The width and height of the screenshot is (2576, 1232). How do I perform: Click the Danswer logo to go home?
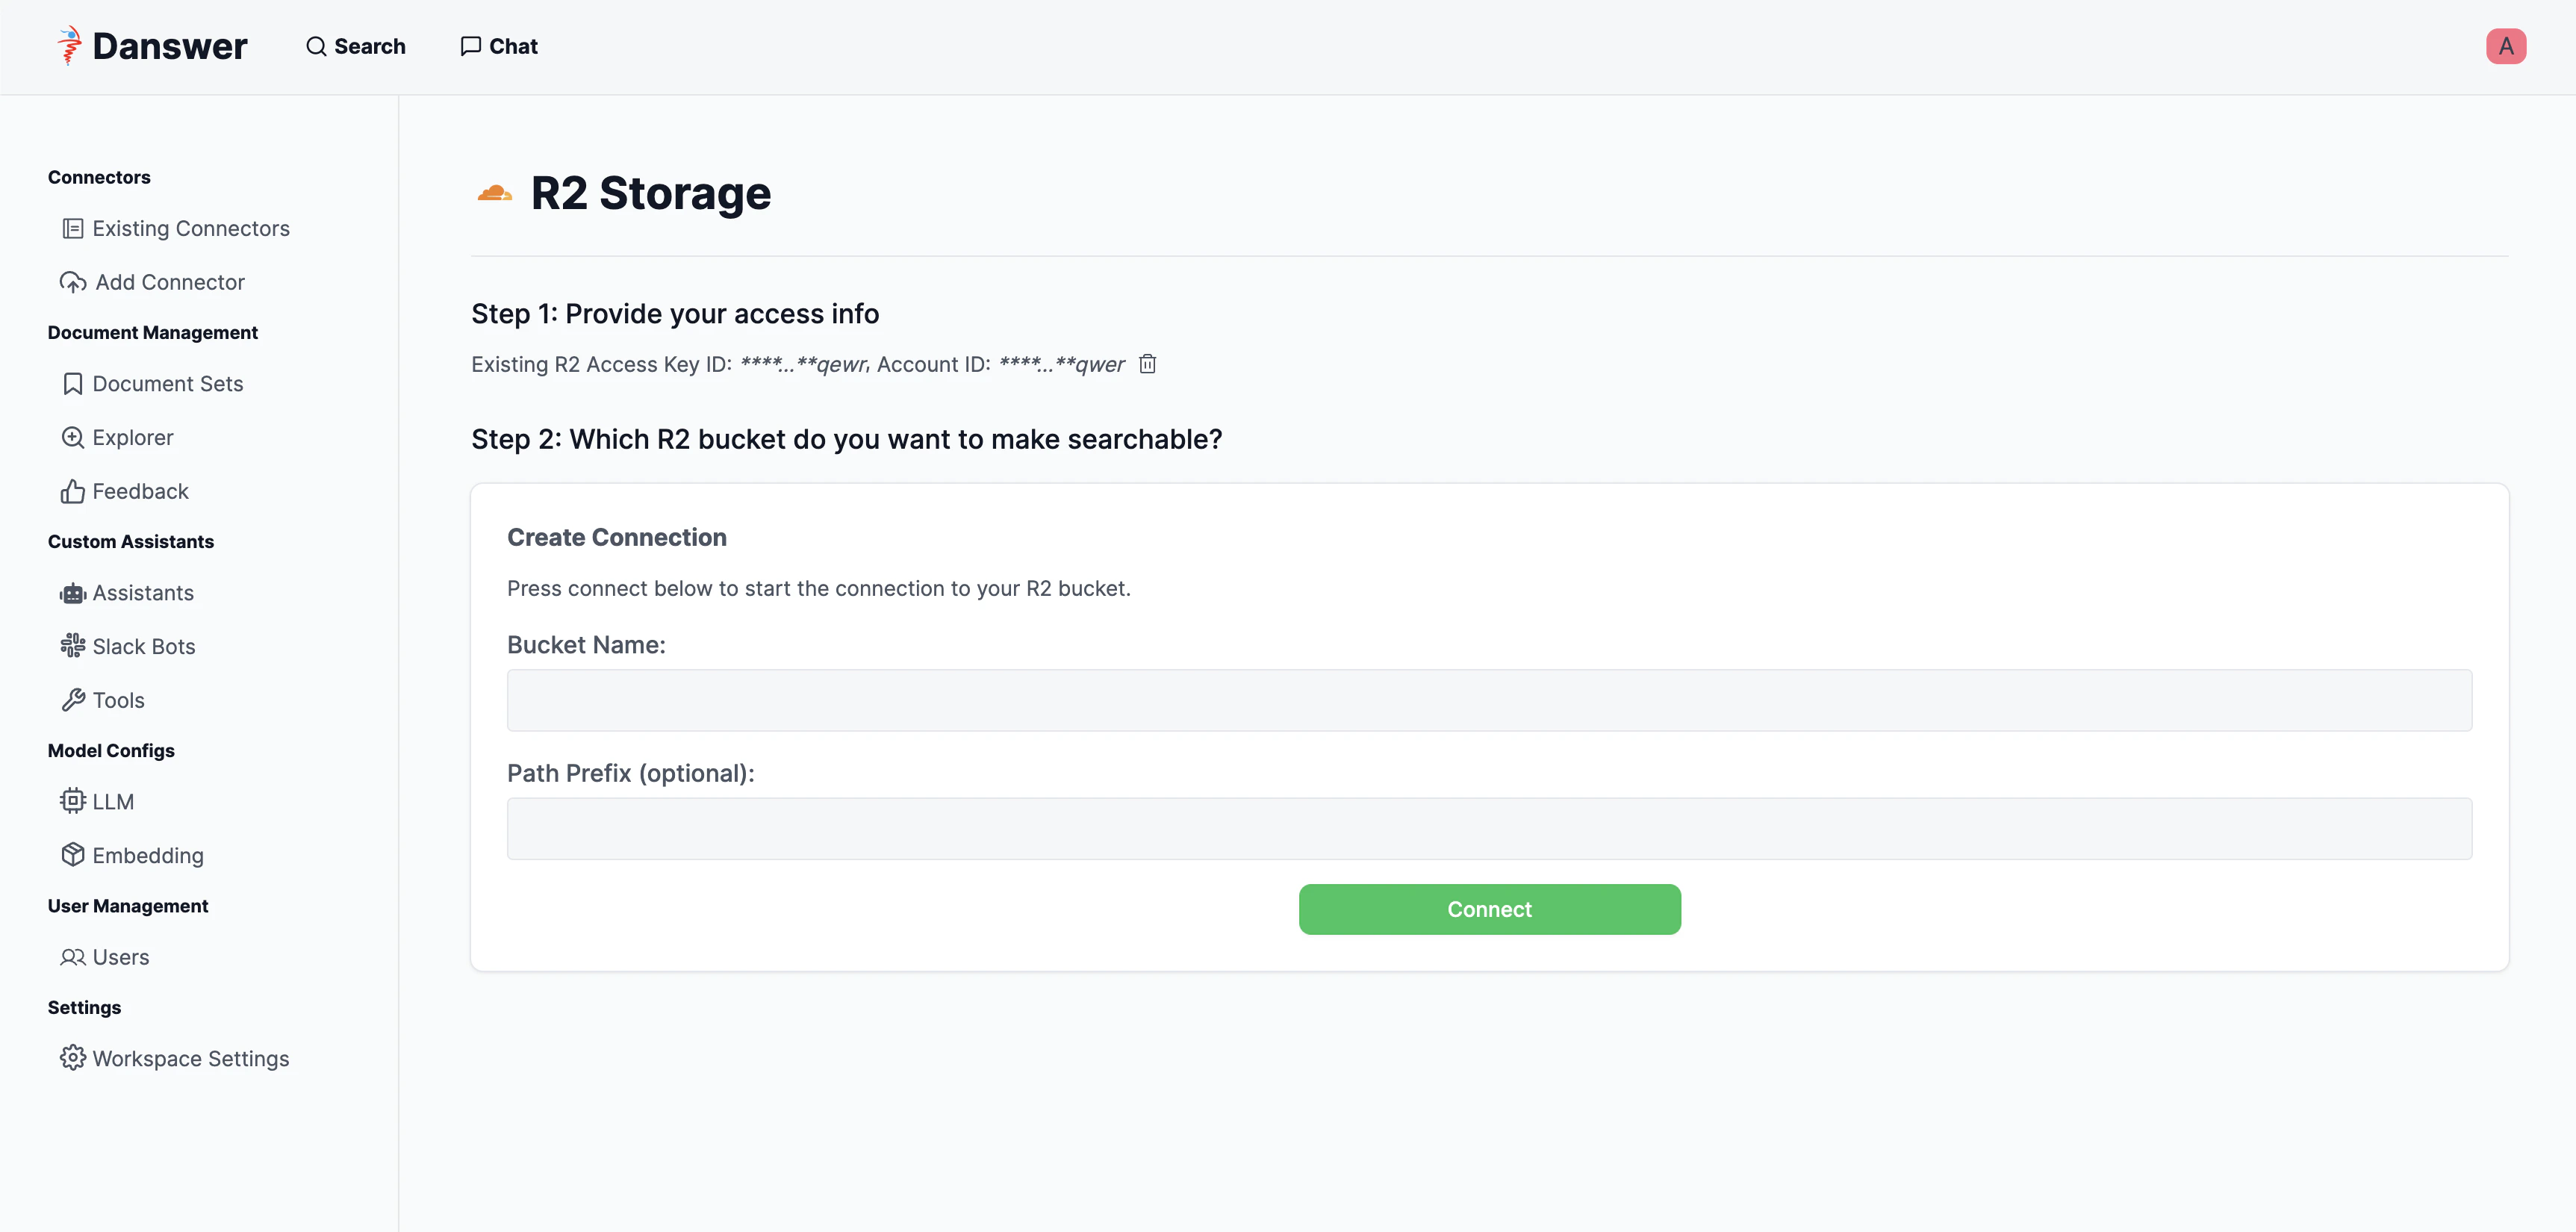coord(152,47)
